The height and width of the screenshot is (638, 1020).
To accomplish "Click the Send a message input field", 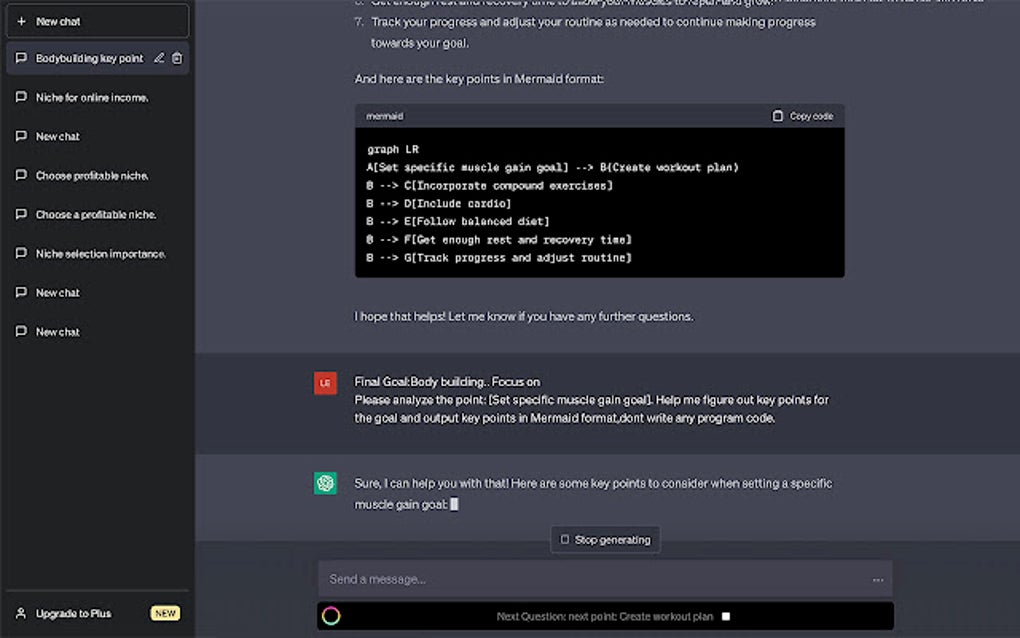I will pyautogui.click(x=590, y=579).
